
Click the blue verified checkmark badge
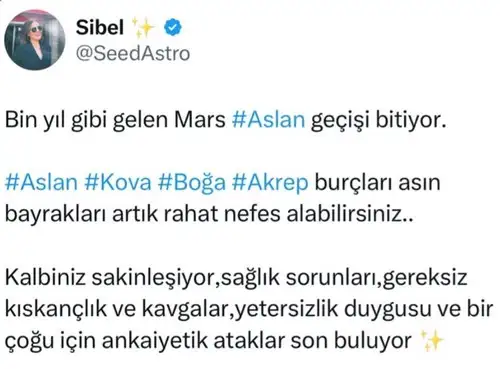pyautogui.click(x=173, y=27)
